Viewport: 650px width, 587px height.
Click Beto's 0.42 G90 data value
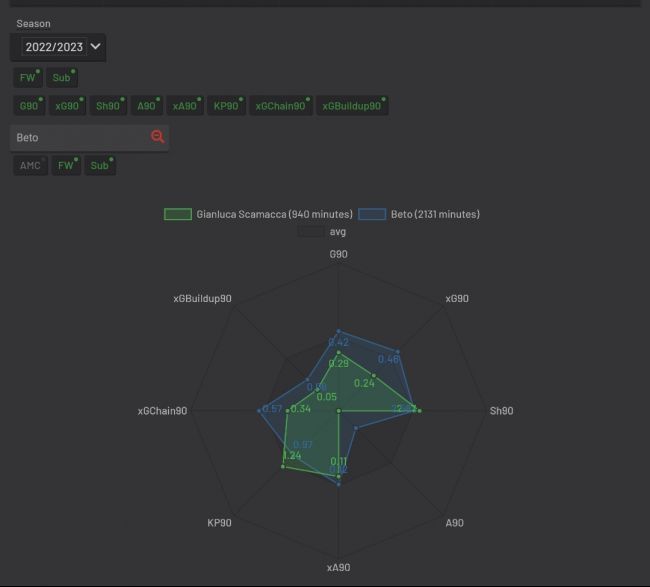(x=339, y=342)
